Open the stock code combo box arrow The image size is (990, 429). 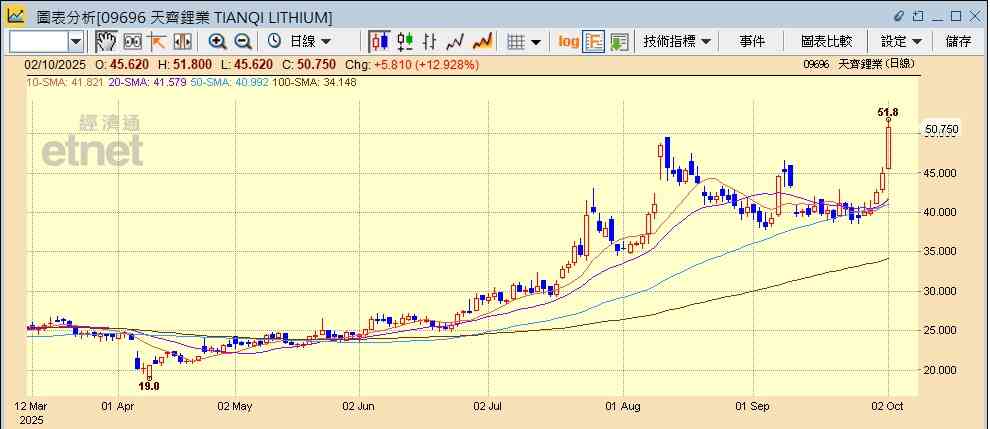pyautogui.click(x=76, y=41)
